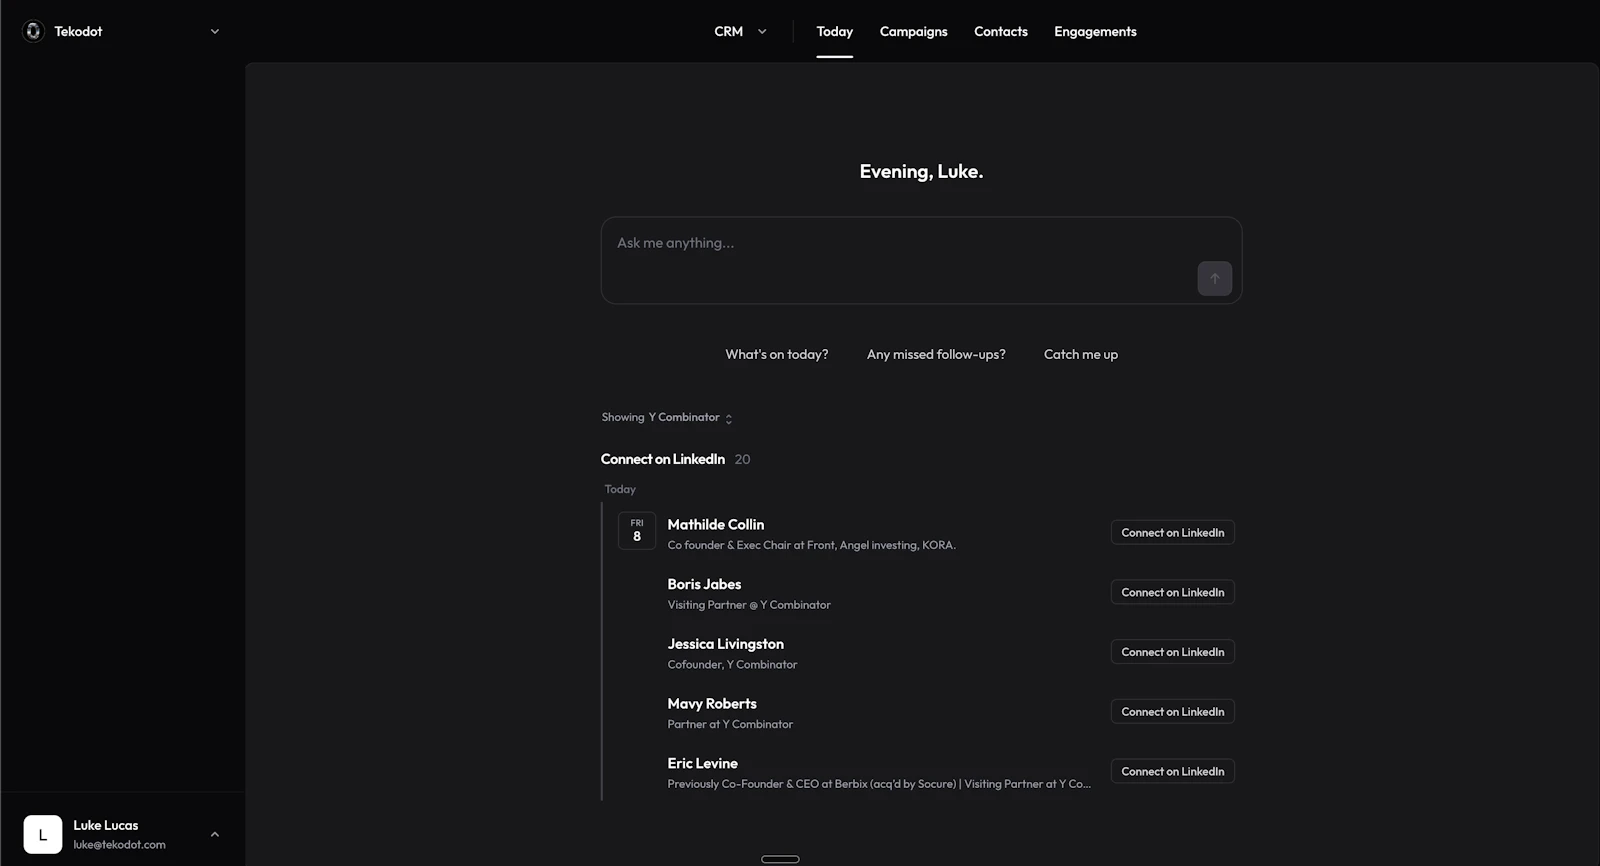
Task: Click the Tekodot logo icon
Action: coord(33,31)
